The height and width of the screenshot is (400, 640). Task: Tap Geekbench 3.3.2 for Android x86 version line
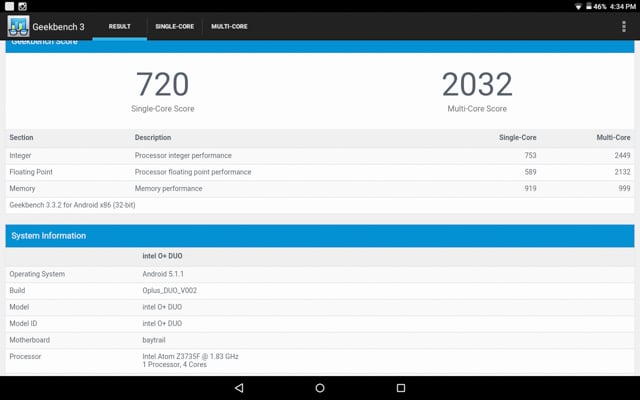[72, 205]
